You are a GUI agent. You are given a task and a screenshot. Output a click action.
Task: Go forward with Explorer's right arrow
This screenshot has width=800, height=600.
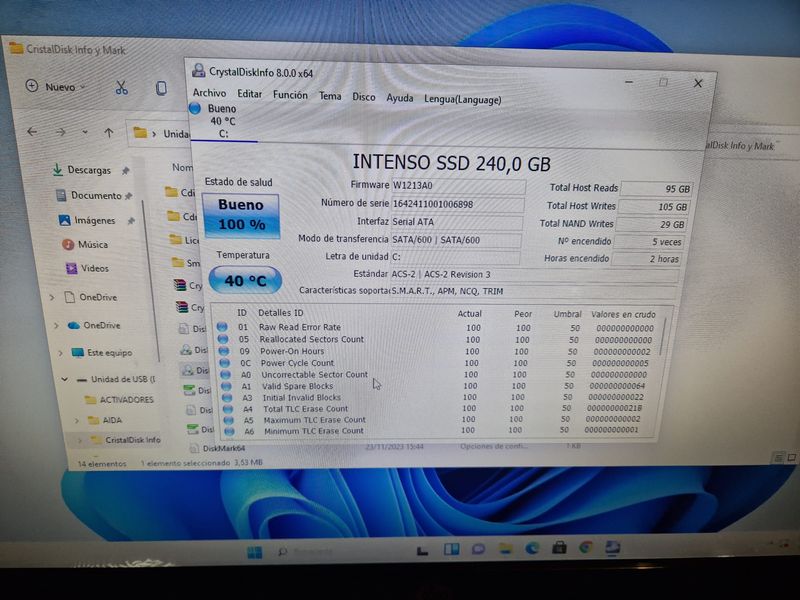[x=61, y=132]
